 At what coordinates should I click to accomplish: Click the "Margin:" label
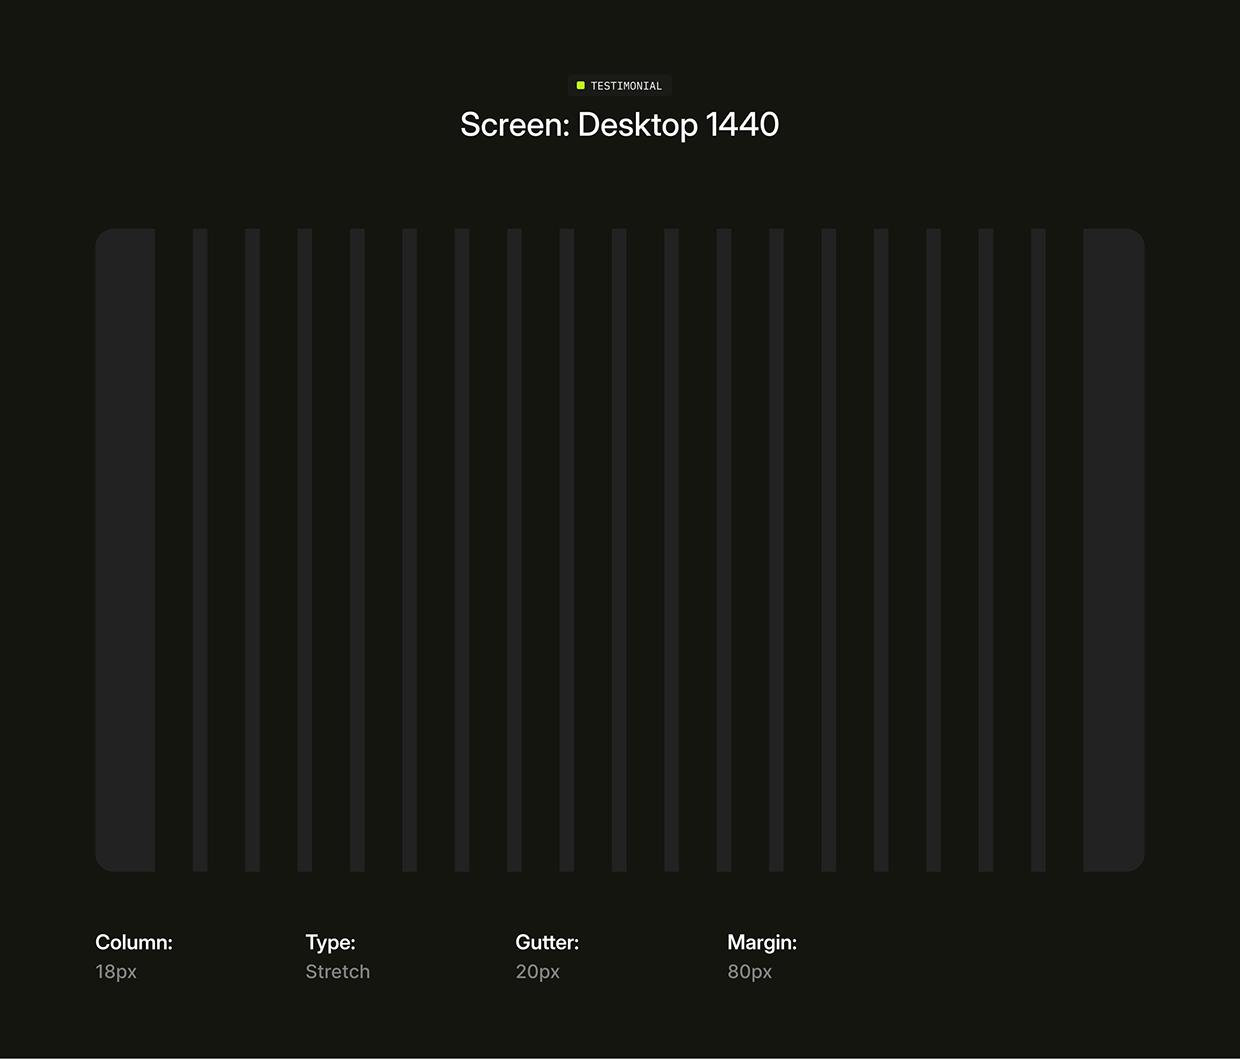pos(762,942)
